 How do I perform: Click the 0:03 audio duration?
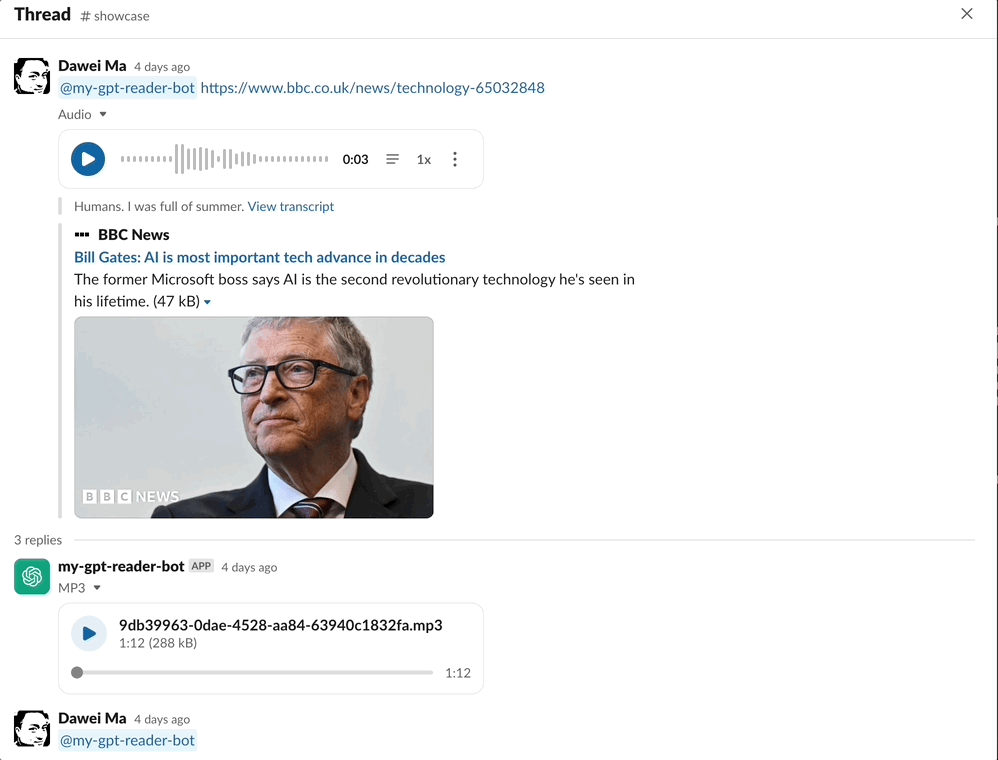355,160
